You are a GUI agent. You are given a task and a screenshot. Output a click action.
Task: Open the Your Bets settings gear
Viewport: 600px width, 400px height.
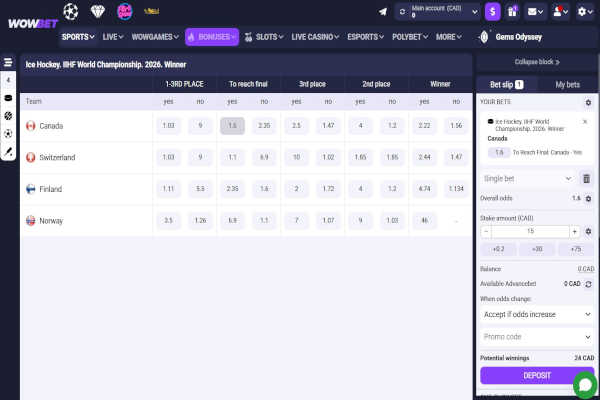(x=588, y=103)
